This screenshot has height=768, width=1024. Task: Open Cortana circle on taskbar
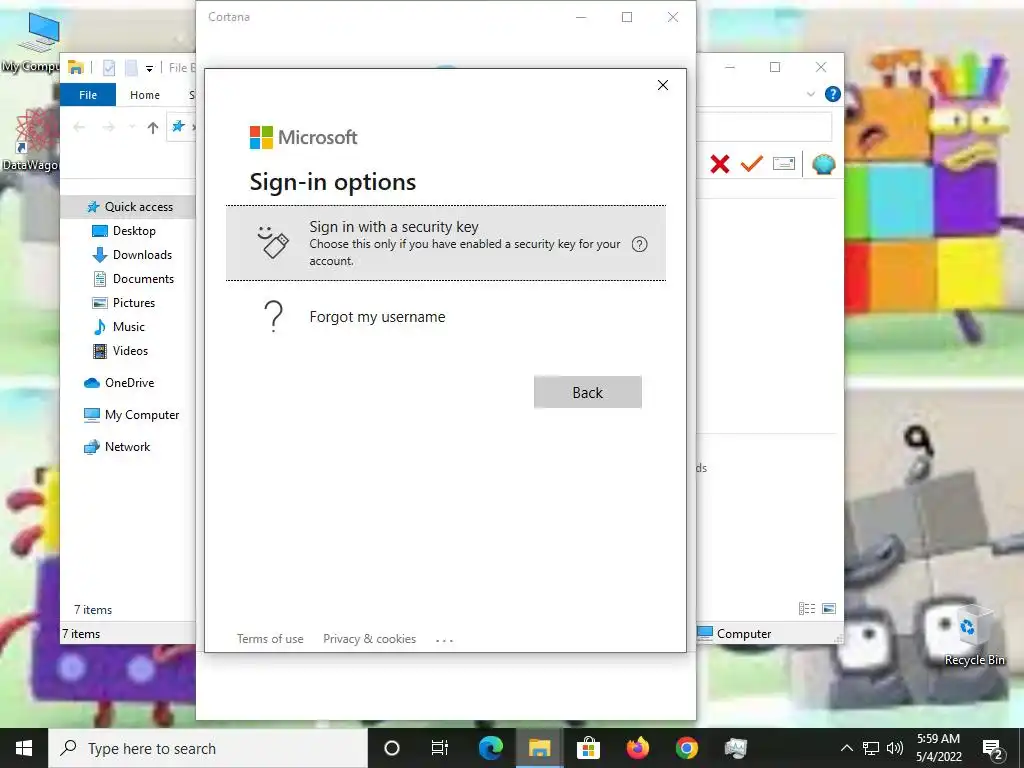pyautogui.click(x=392, y=748)
